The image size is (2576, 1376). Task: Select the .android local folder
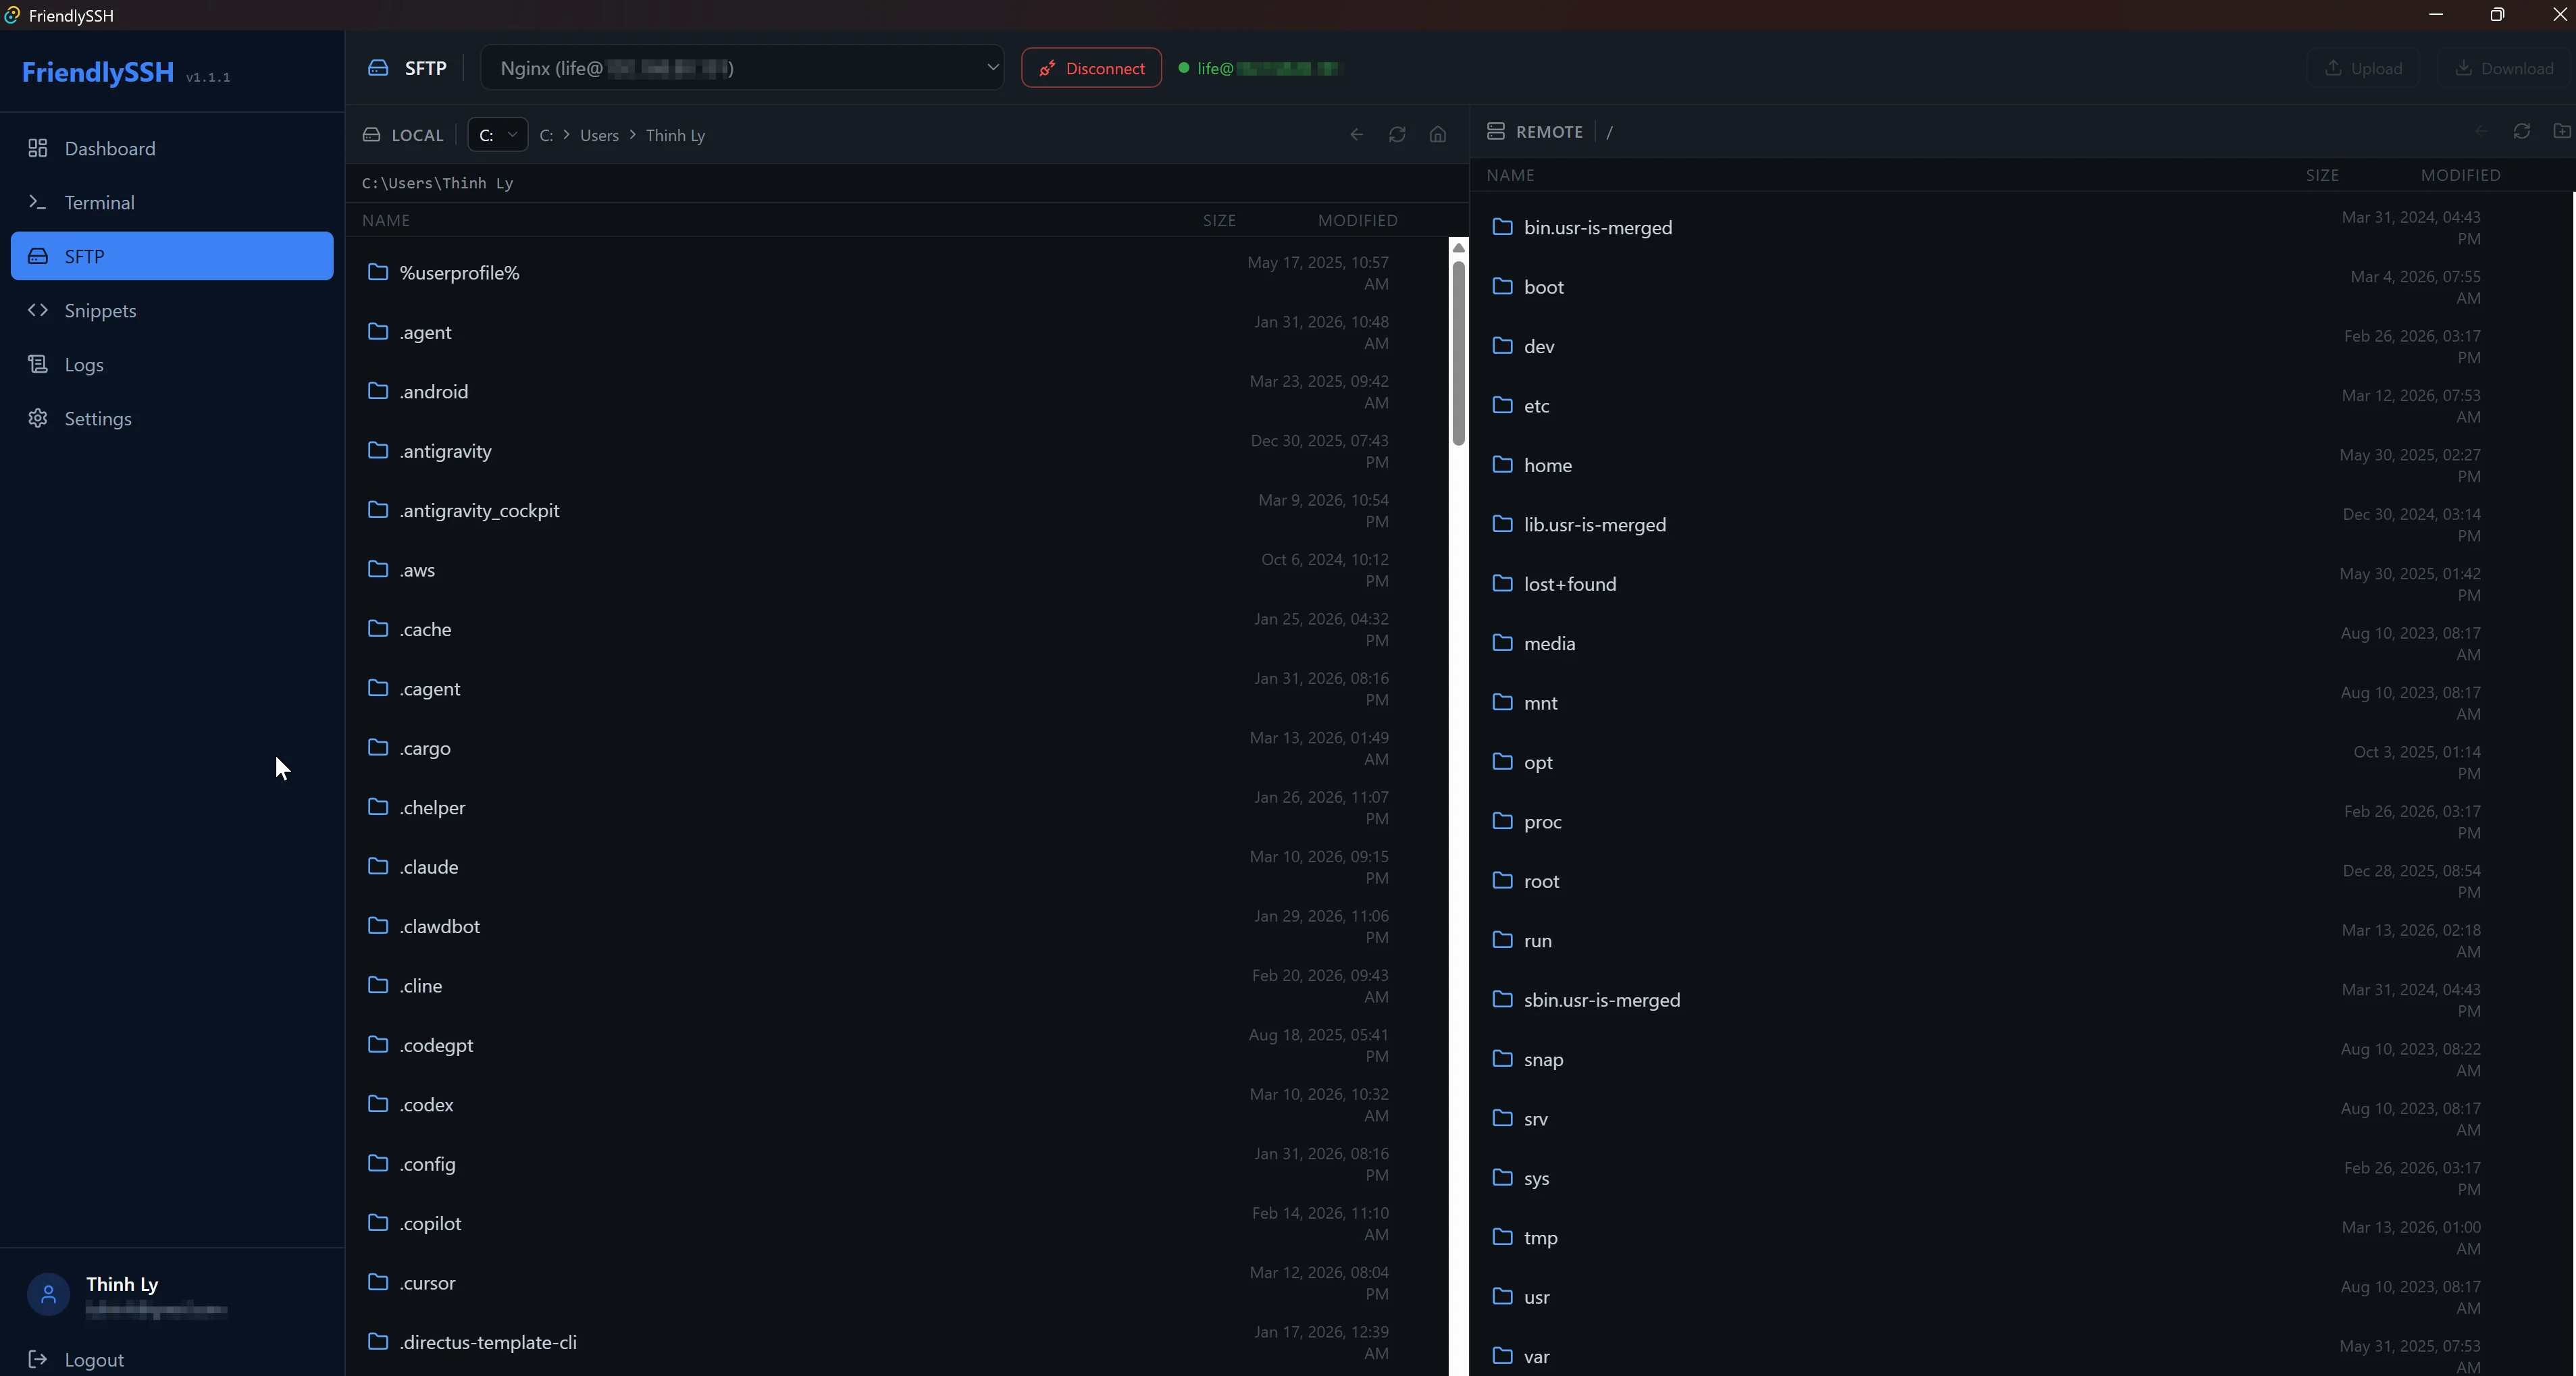897,391
